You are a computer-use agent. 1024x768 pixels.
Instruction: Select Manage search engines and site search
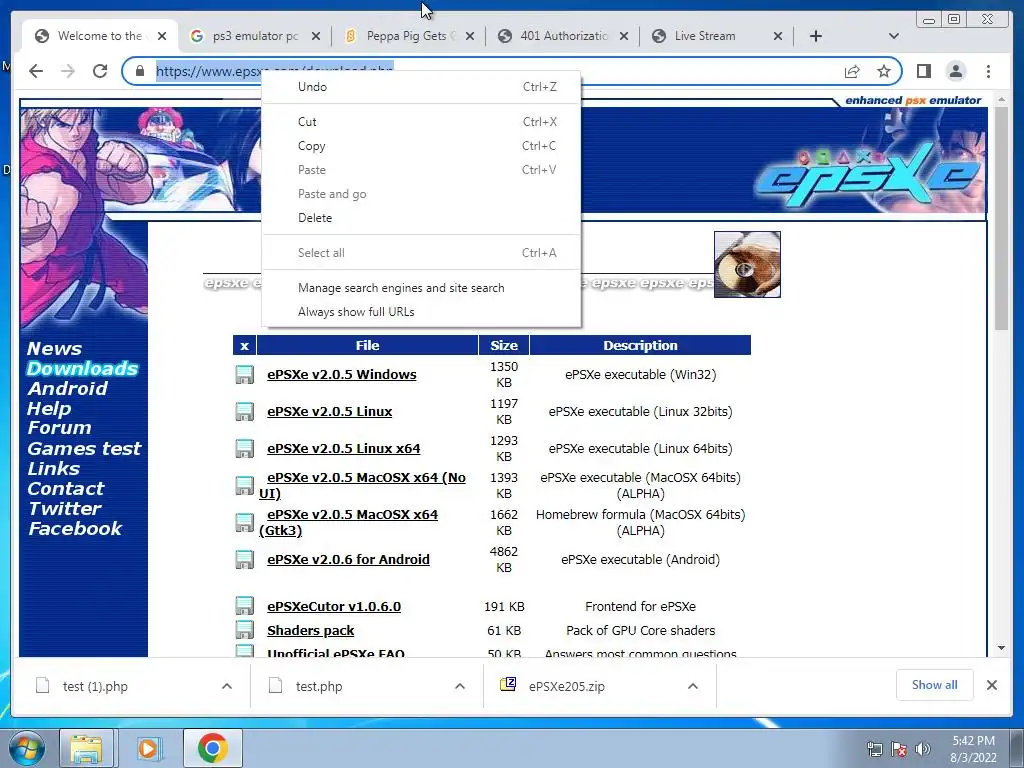coord(421,287)
